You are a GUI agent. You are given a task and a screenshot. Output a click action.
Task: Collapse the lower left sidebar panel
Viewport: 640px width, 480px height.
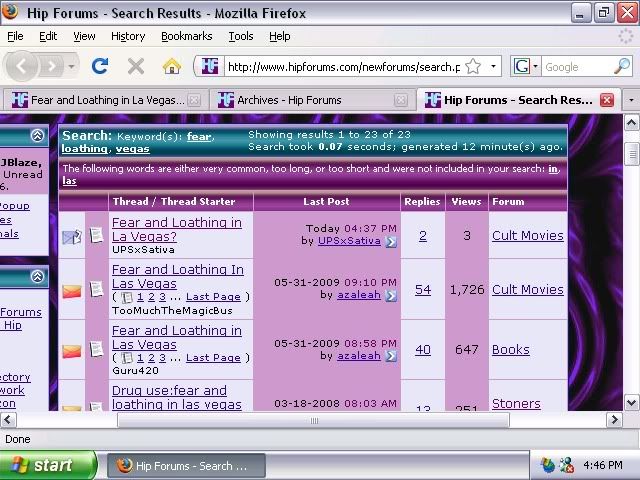[x=37, y=277]
